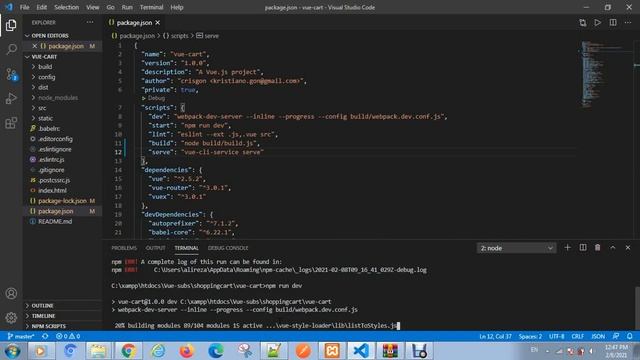Split the editor to the right
Screen dimensions: 640x360
613,23
